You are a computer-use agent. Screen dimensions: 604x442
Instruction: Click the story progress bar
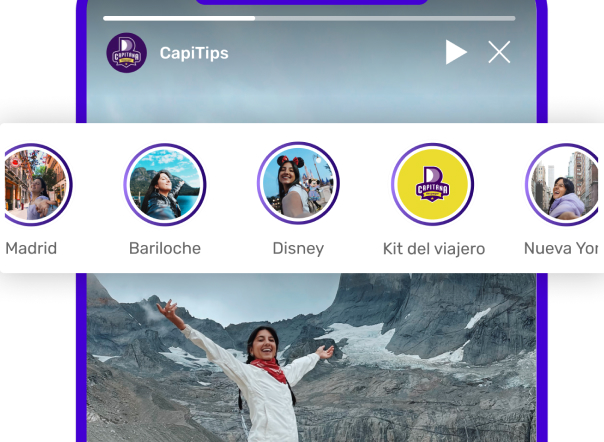point(309,18)
